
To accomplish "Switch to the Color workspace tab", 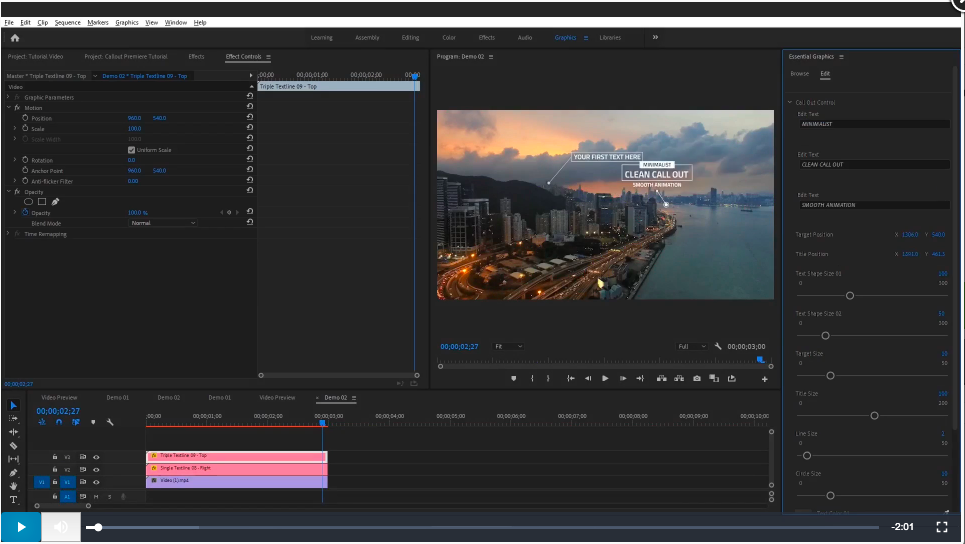I will click(449, 38).
